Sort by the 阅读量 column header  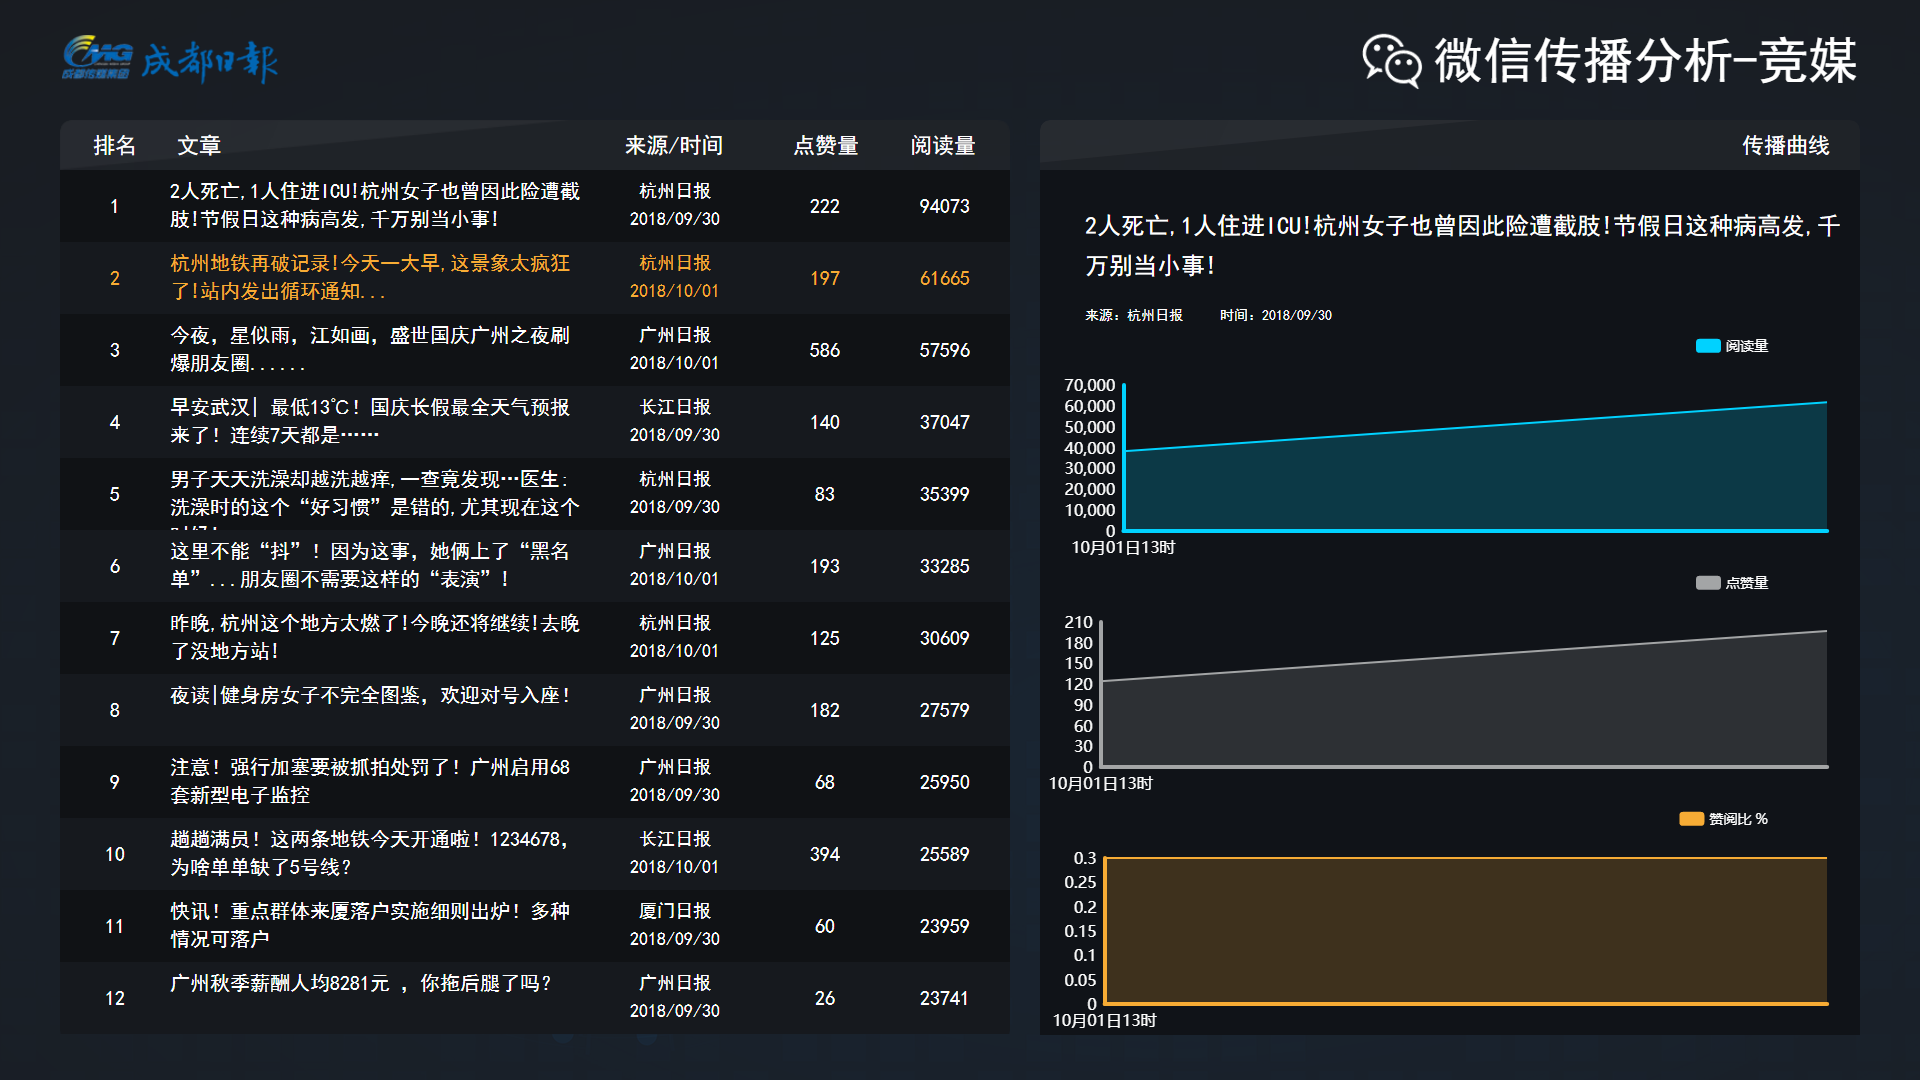point(942,146)
